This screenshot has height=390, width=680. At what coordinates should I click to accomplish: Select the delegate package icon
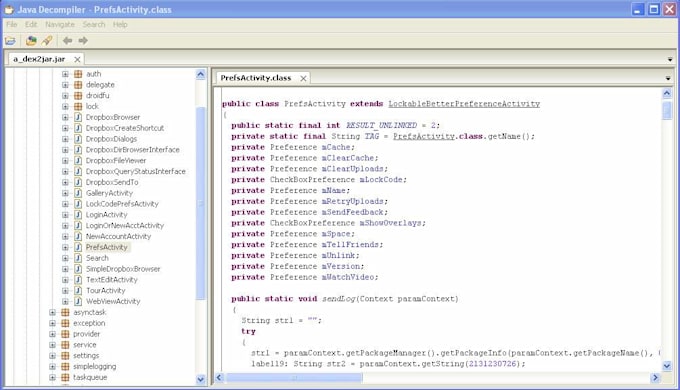click(78, 85)
